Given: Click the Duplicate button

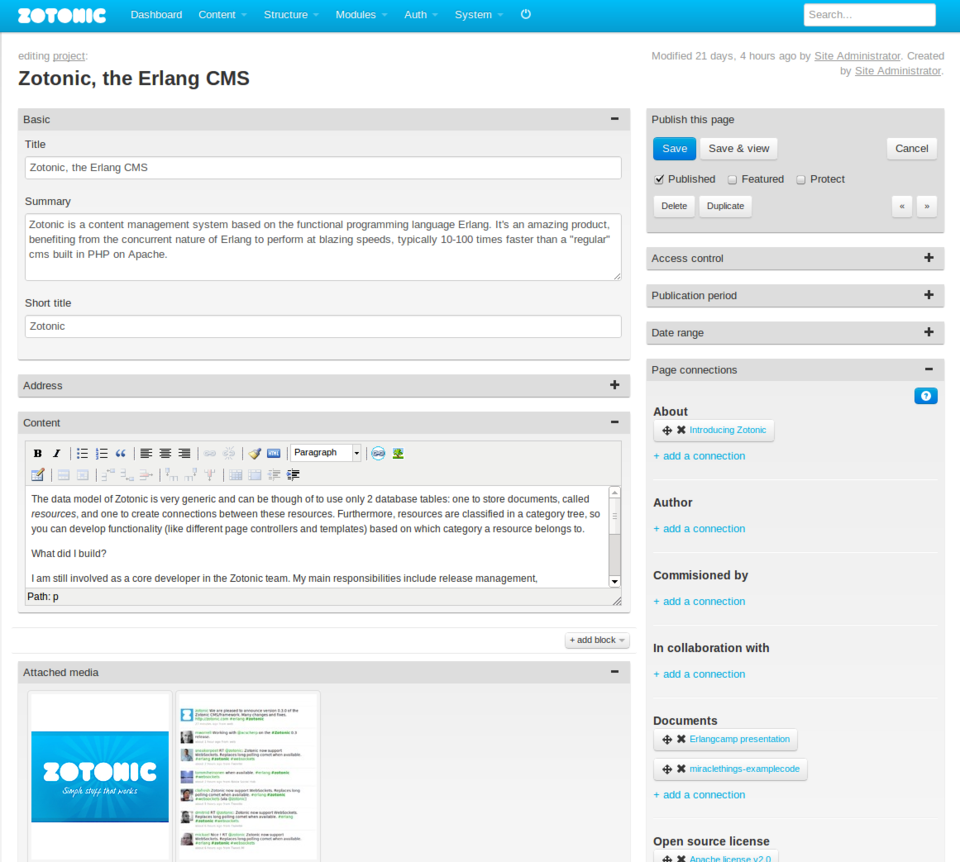Looking at the screenshot, I should [726, 206].
